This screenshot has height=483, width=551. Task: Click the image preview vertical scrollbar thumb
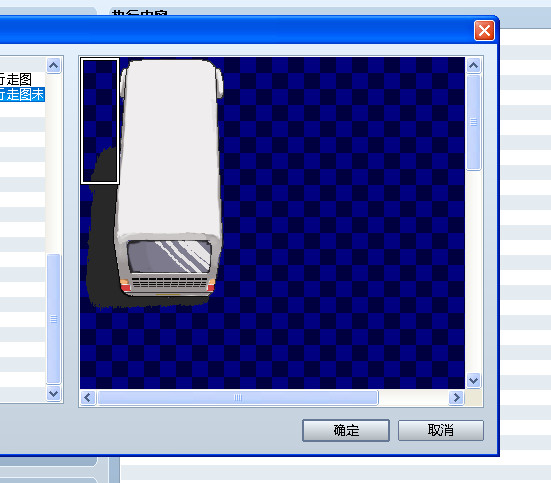[x=473, y=122]
